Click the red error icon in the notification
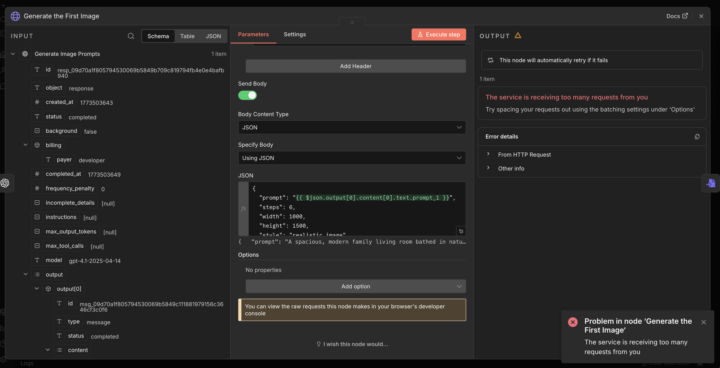The image size is (720, 368). (x=573, y=322)
